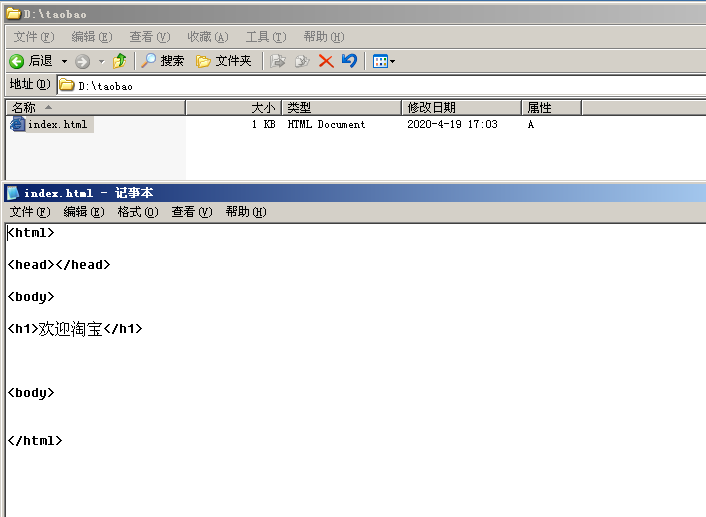Screen dimensions: 706x517
Task: Open the Forward history dropdown arrow
Action: pyautogui.click(x=102, y=61)
